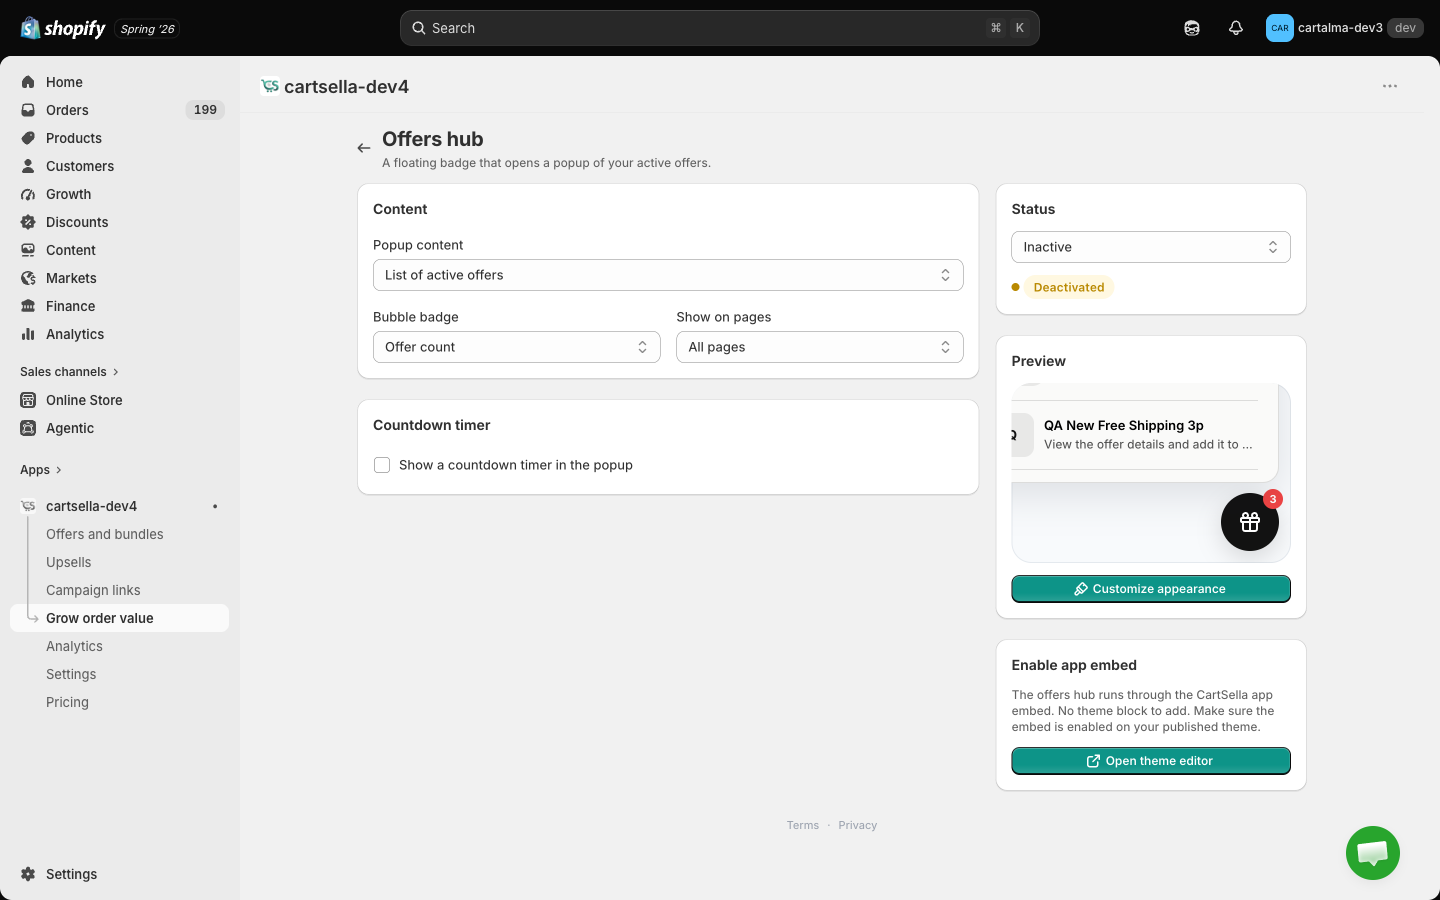Click the Offers hub page title

[x=433, y=139]
